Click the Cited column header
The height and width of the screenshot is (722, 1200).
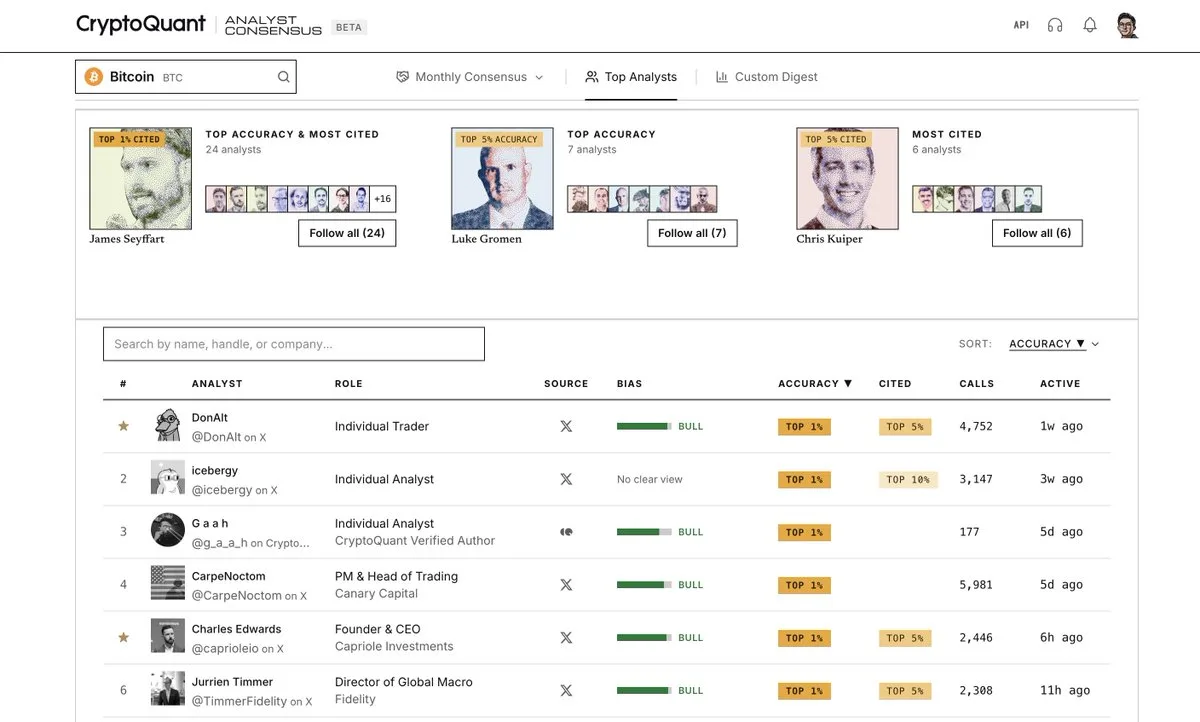(x=895, y=384)
